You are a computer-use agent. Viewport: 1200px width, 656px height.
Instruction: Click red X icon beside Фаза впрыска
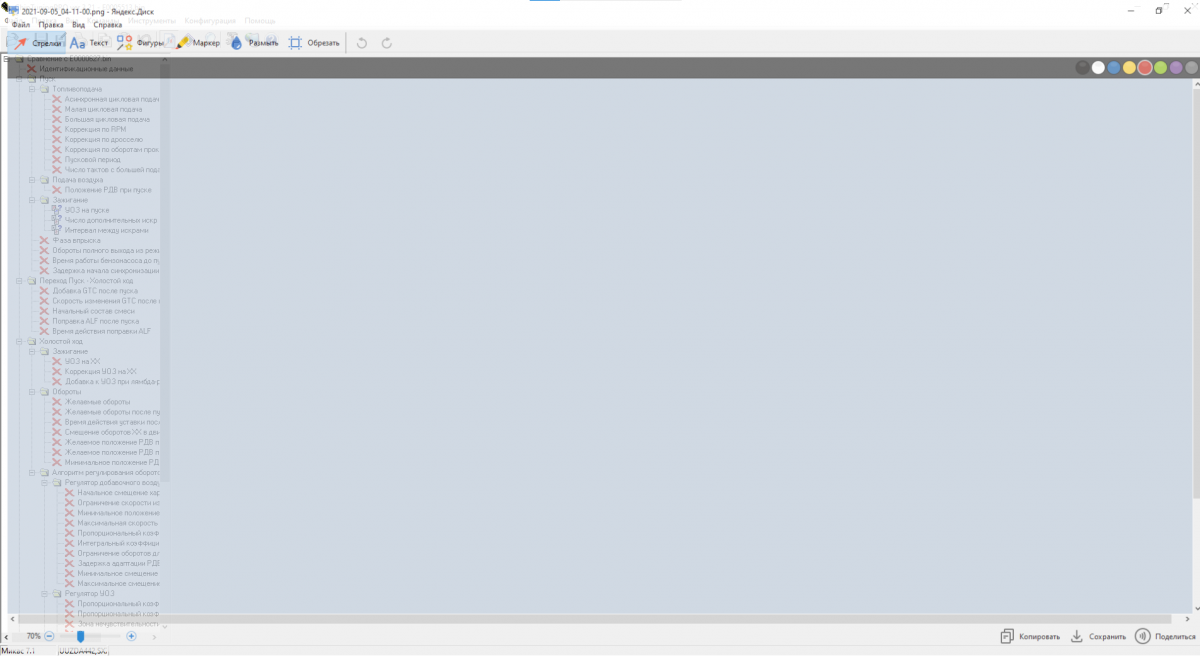[44, 240]
